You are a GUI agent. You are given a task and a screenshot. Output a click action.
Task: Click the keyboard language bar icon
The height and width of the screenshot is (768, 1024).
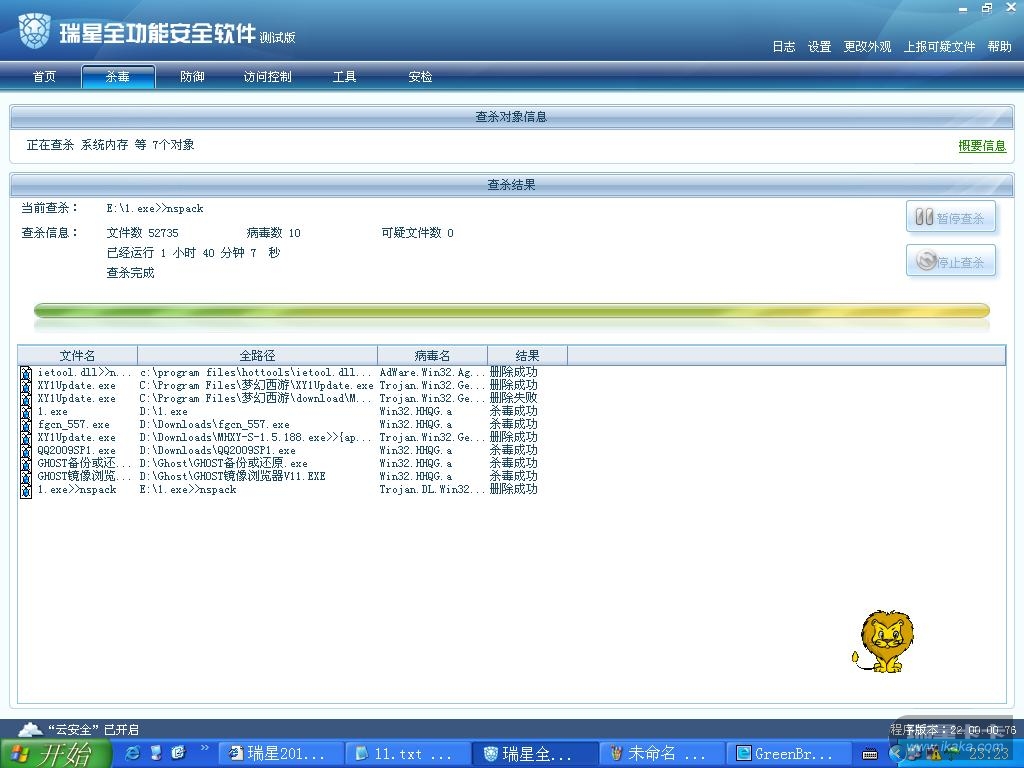tap(870, 755)
